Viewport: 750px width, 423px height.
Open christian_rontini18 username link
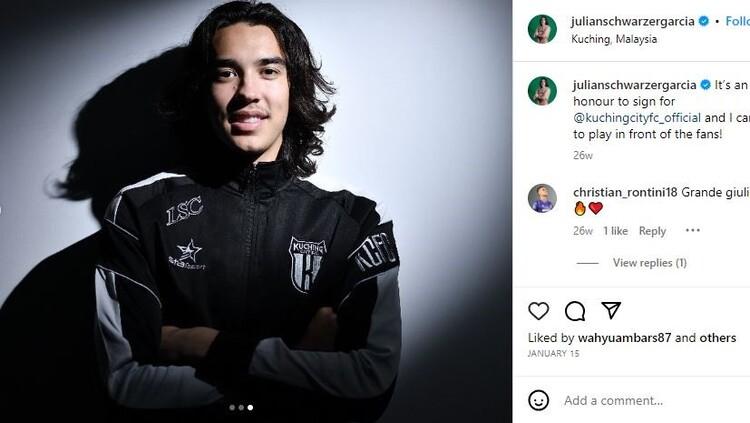(625, 192)
